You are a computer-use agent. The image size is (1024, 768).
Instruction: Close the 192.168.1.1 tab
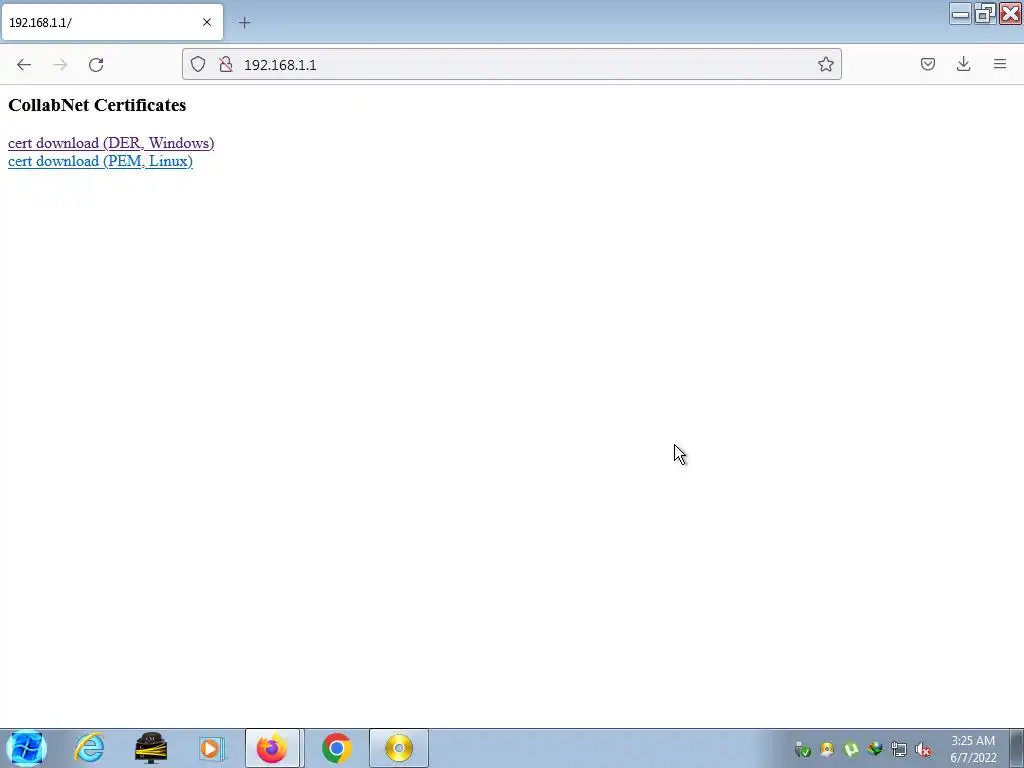(x=207, y=22)
